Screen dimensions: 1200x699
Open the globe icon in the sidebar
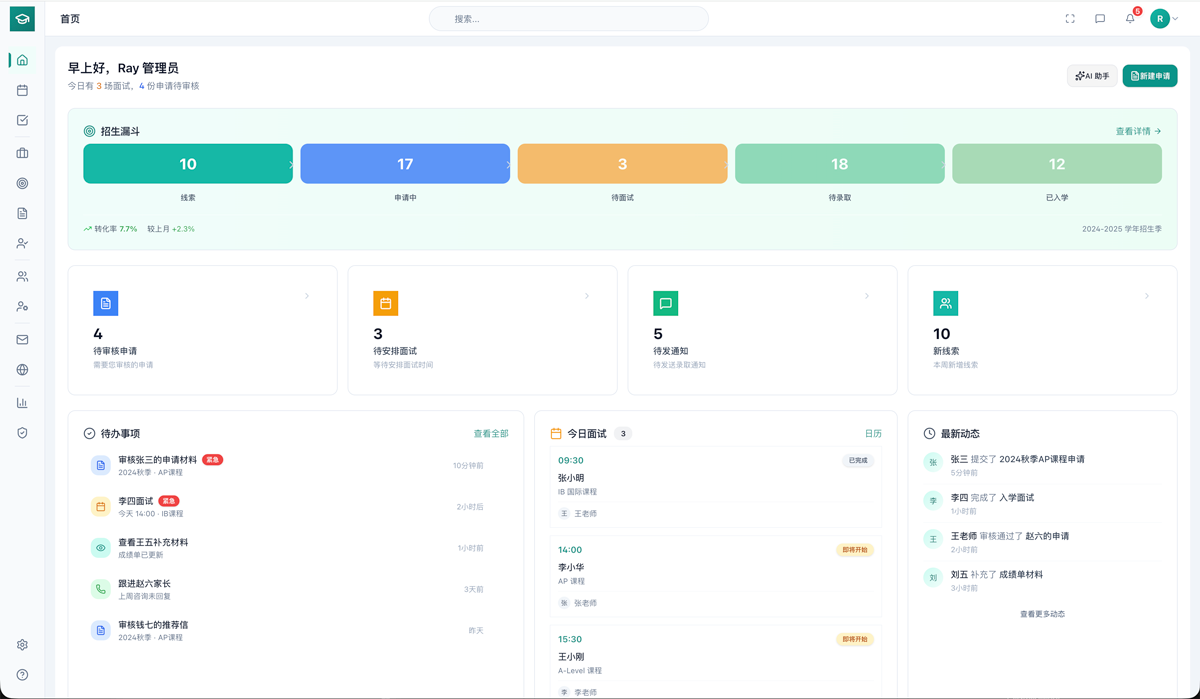pos(22,370)
